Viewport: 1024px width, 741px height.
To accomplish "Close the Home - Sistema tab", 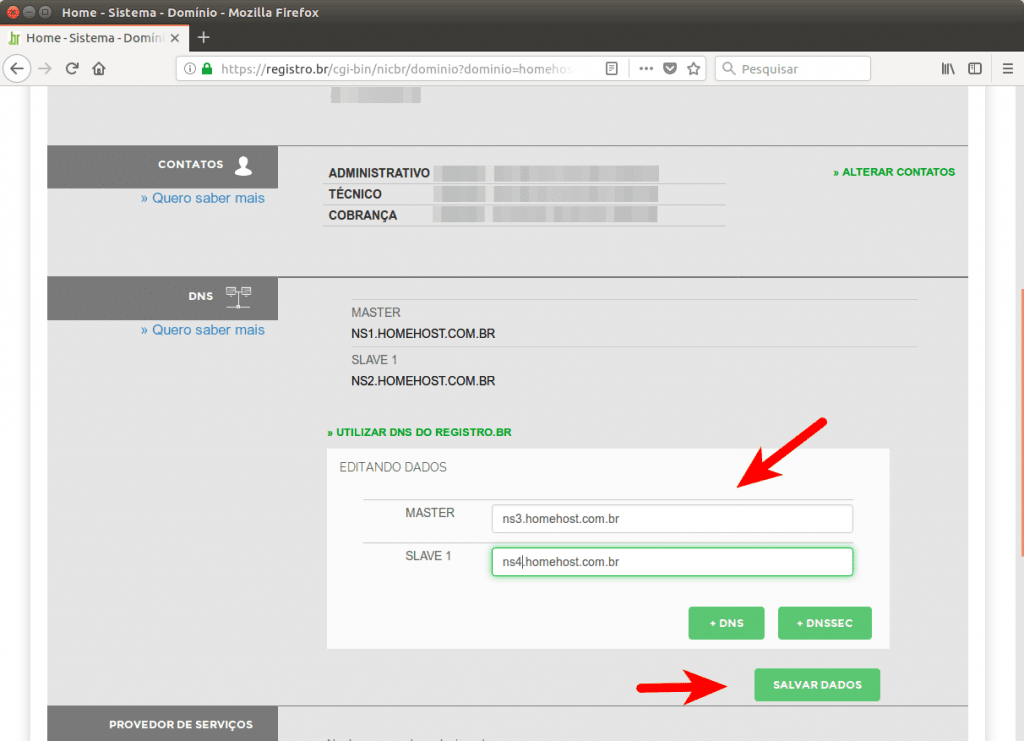I will (175, 38).
